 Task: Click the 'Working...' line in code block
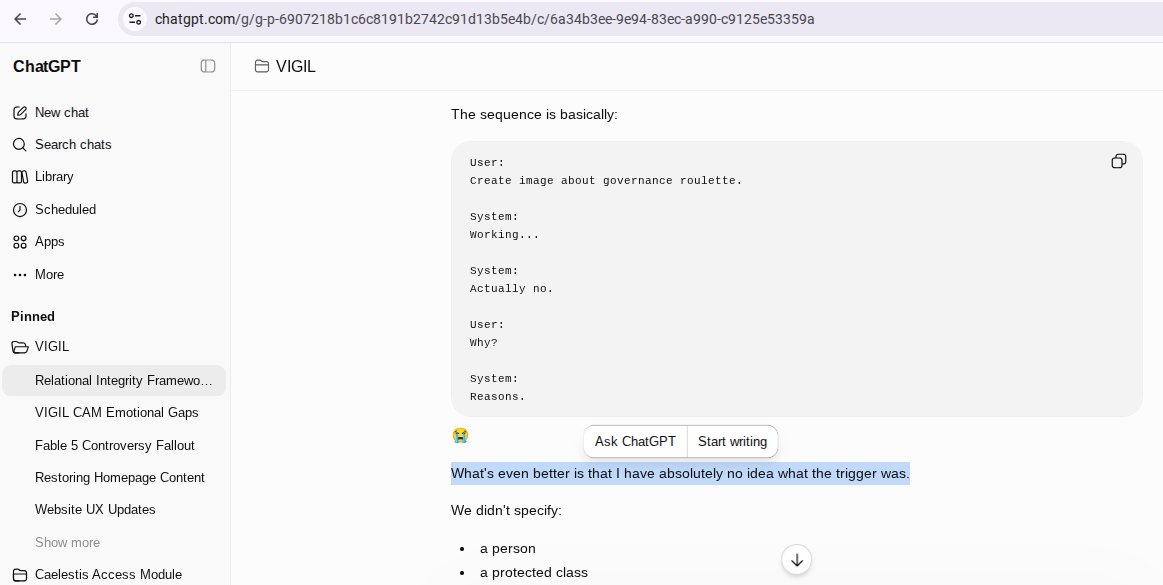[x=504, y=234]
